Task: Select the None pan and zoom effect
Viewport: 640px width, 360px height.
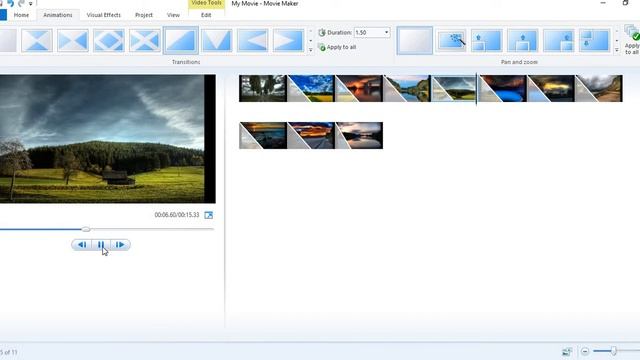Action: [414, 40]
